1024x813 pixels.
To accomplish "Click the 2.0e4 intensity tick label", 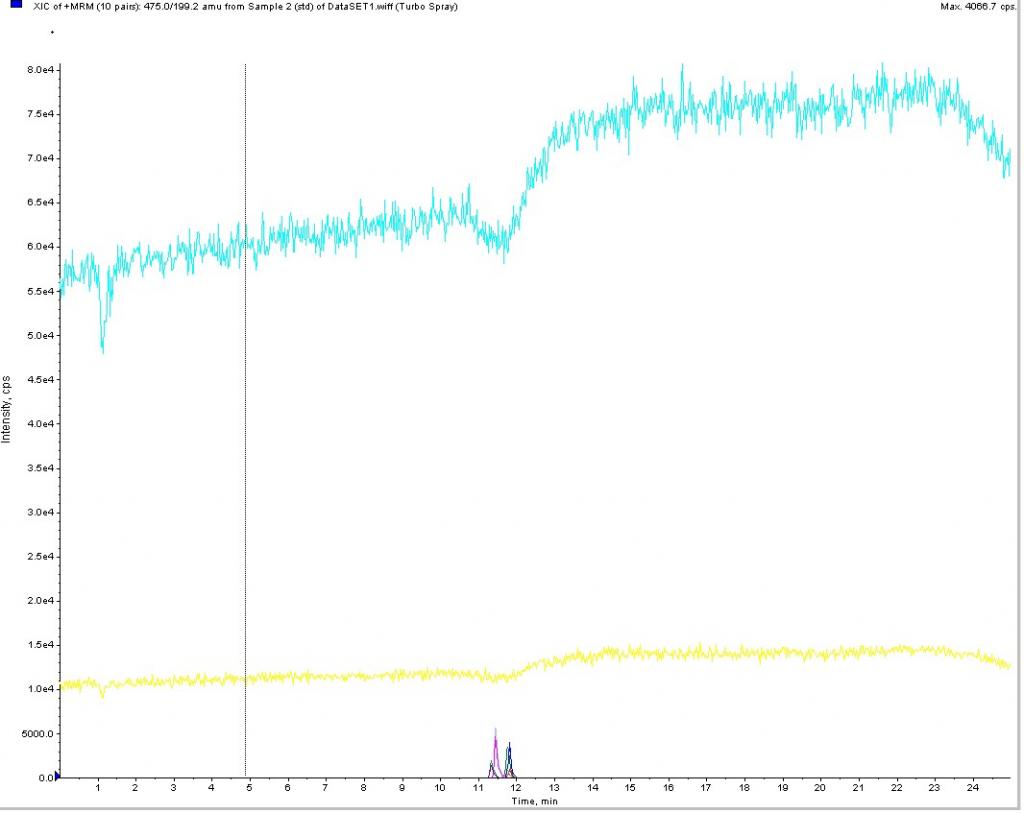I will coord(40,601).
